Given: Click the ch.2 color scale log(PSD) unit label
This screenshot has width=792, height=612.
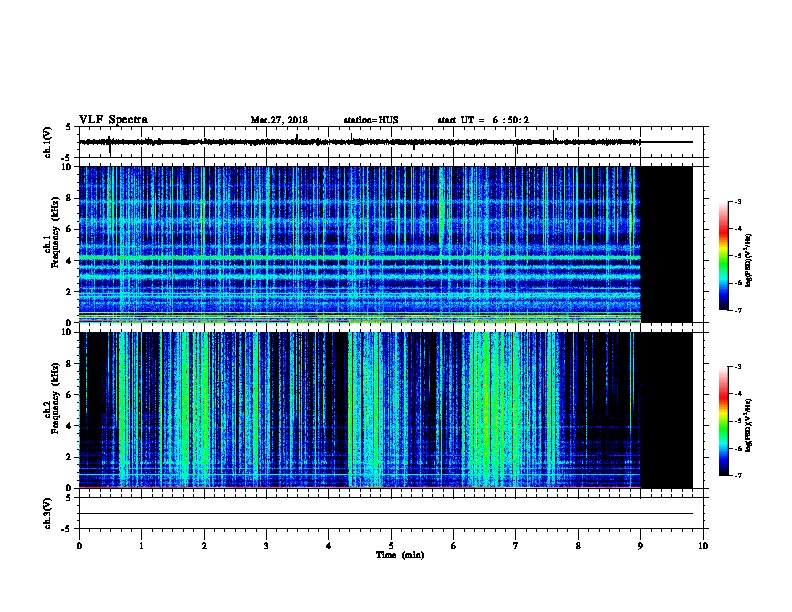Looking at the screenshot, I should [x=748, y=425].
